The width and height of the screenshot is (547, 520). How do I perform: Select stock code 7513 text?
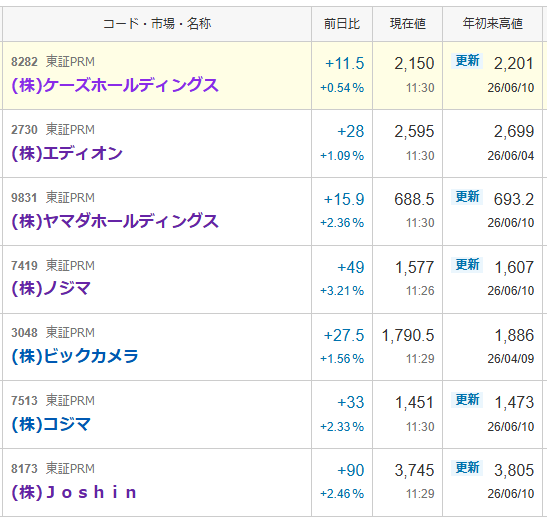click(x=24, y=401)
